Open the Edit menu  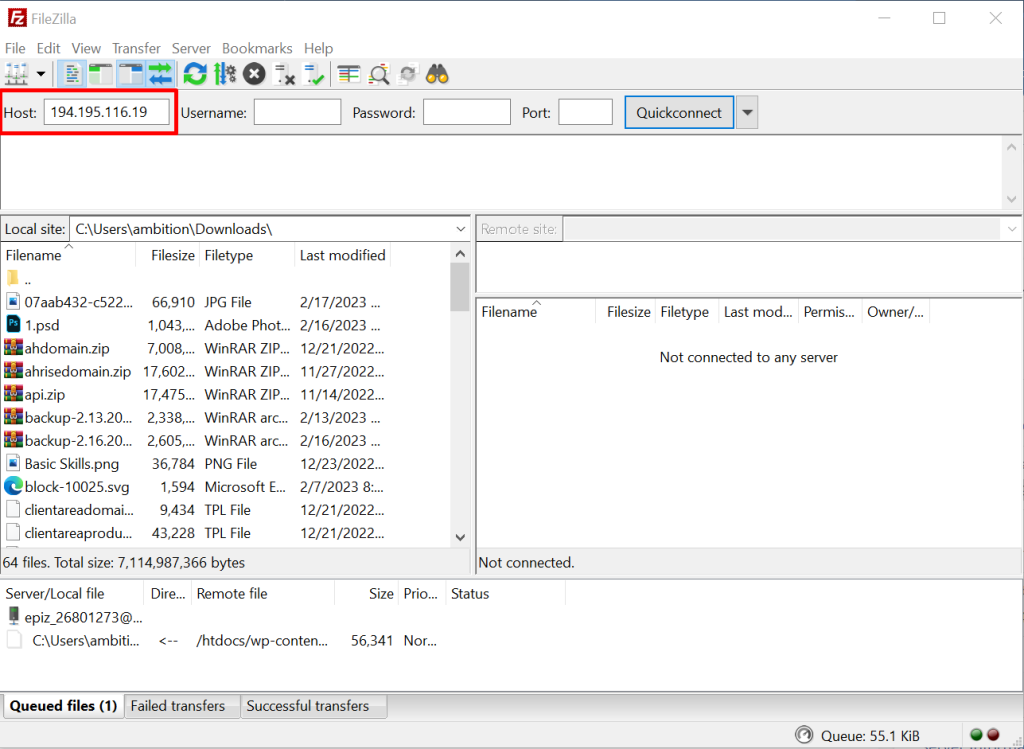click(48, 48)
